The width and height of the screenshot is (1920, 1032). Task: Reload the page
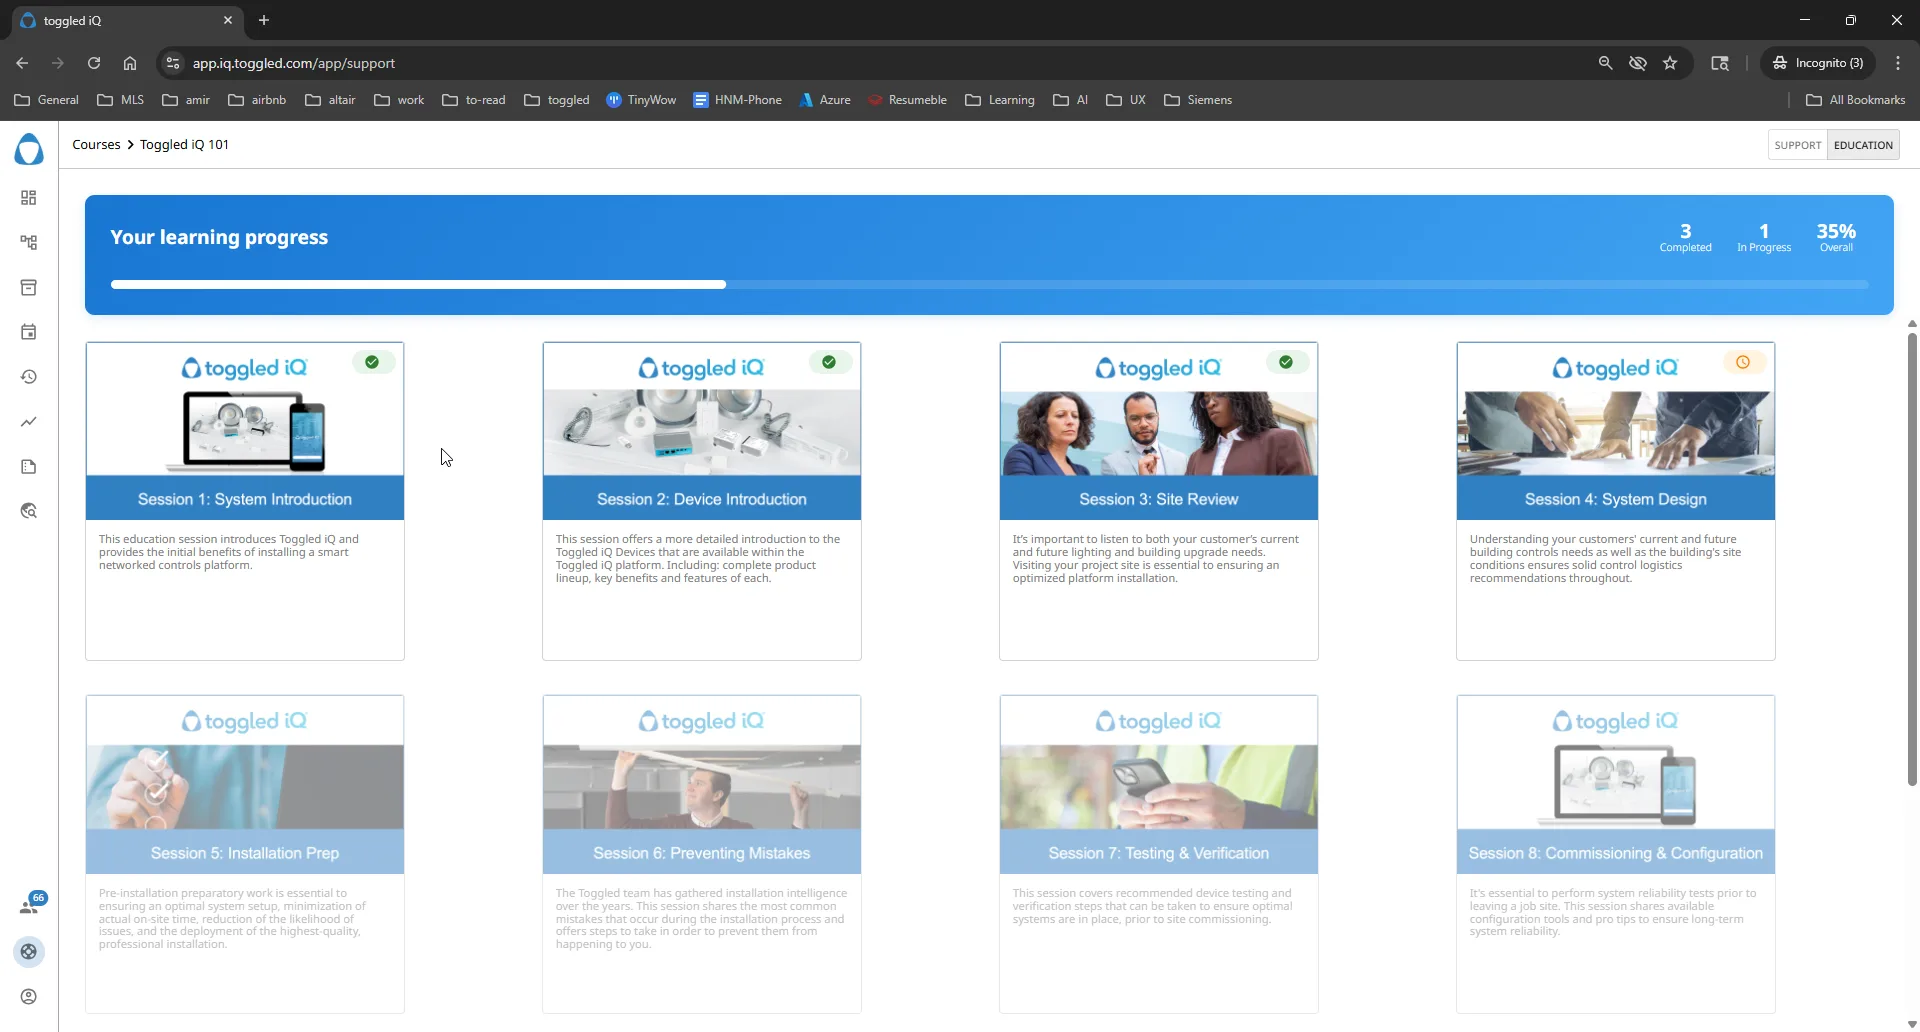click(94, 63)
